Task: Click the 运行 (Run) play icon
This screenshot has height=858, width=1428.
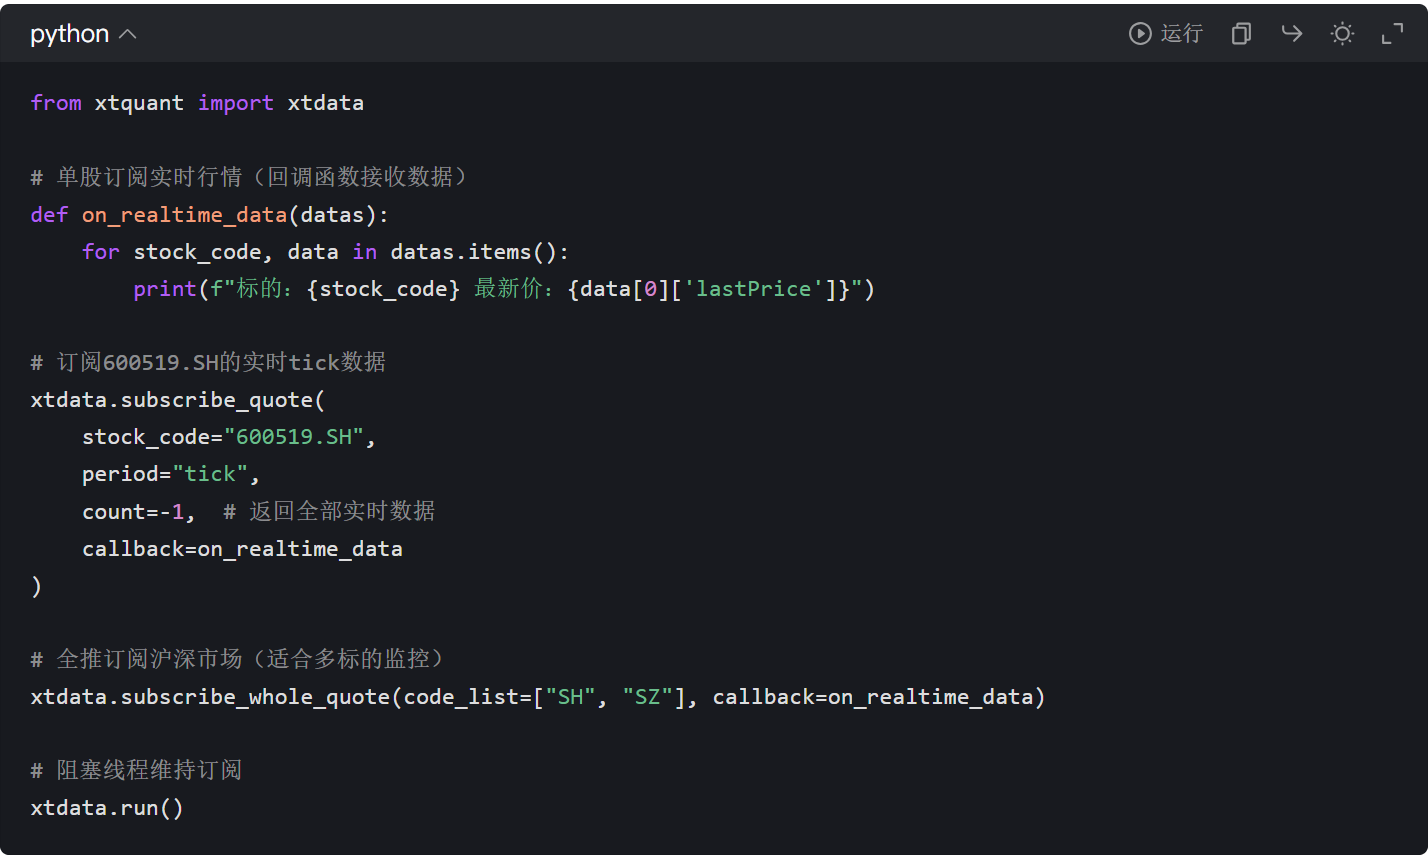Action: (1140, 34)
